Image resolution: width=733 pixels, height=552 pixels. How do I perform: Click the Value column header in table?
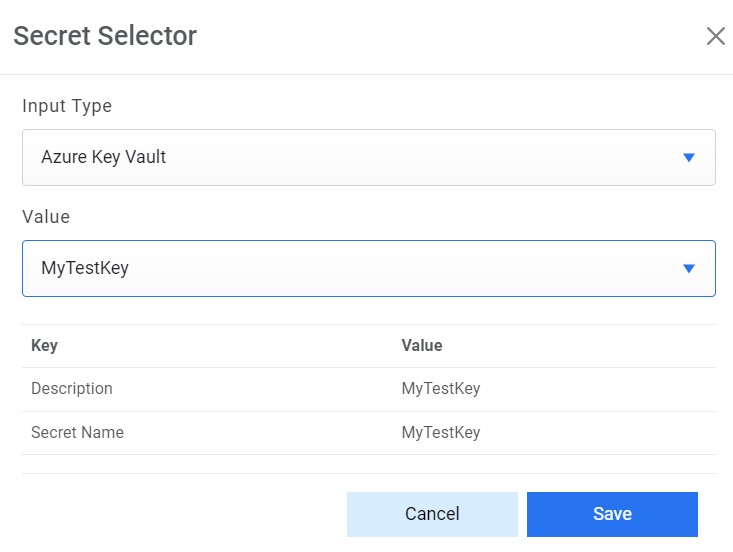[x=422, y=346]
